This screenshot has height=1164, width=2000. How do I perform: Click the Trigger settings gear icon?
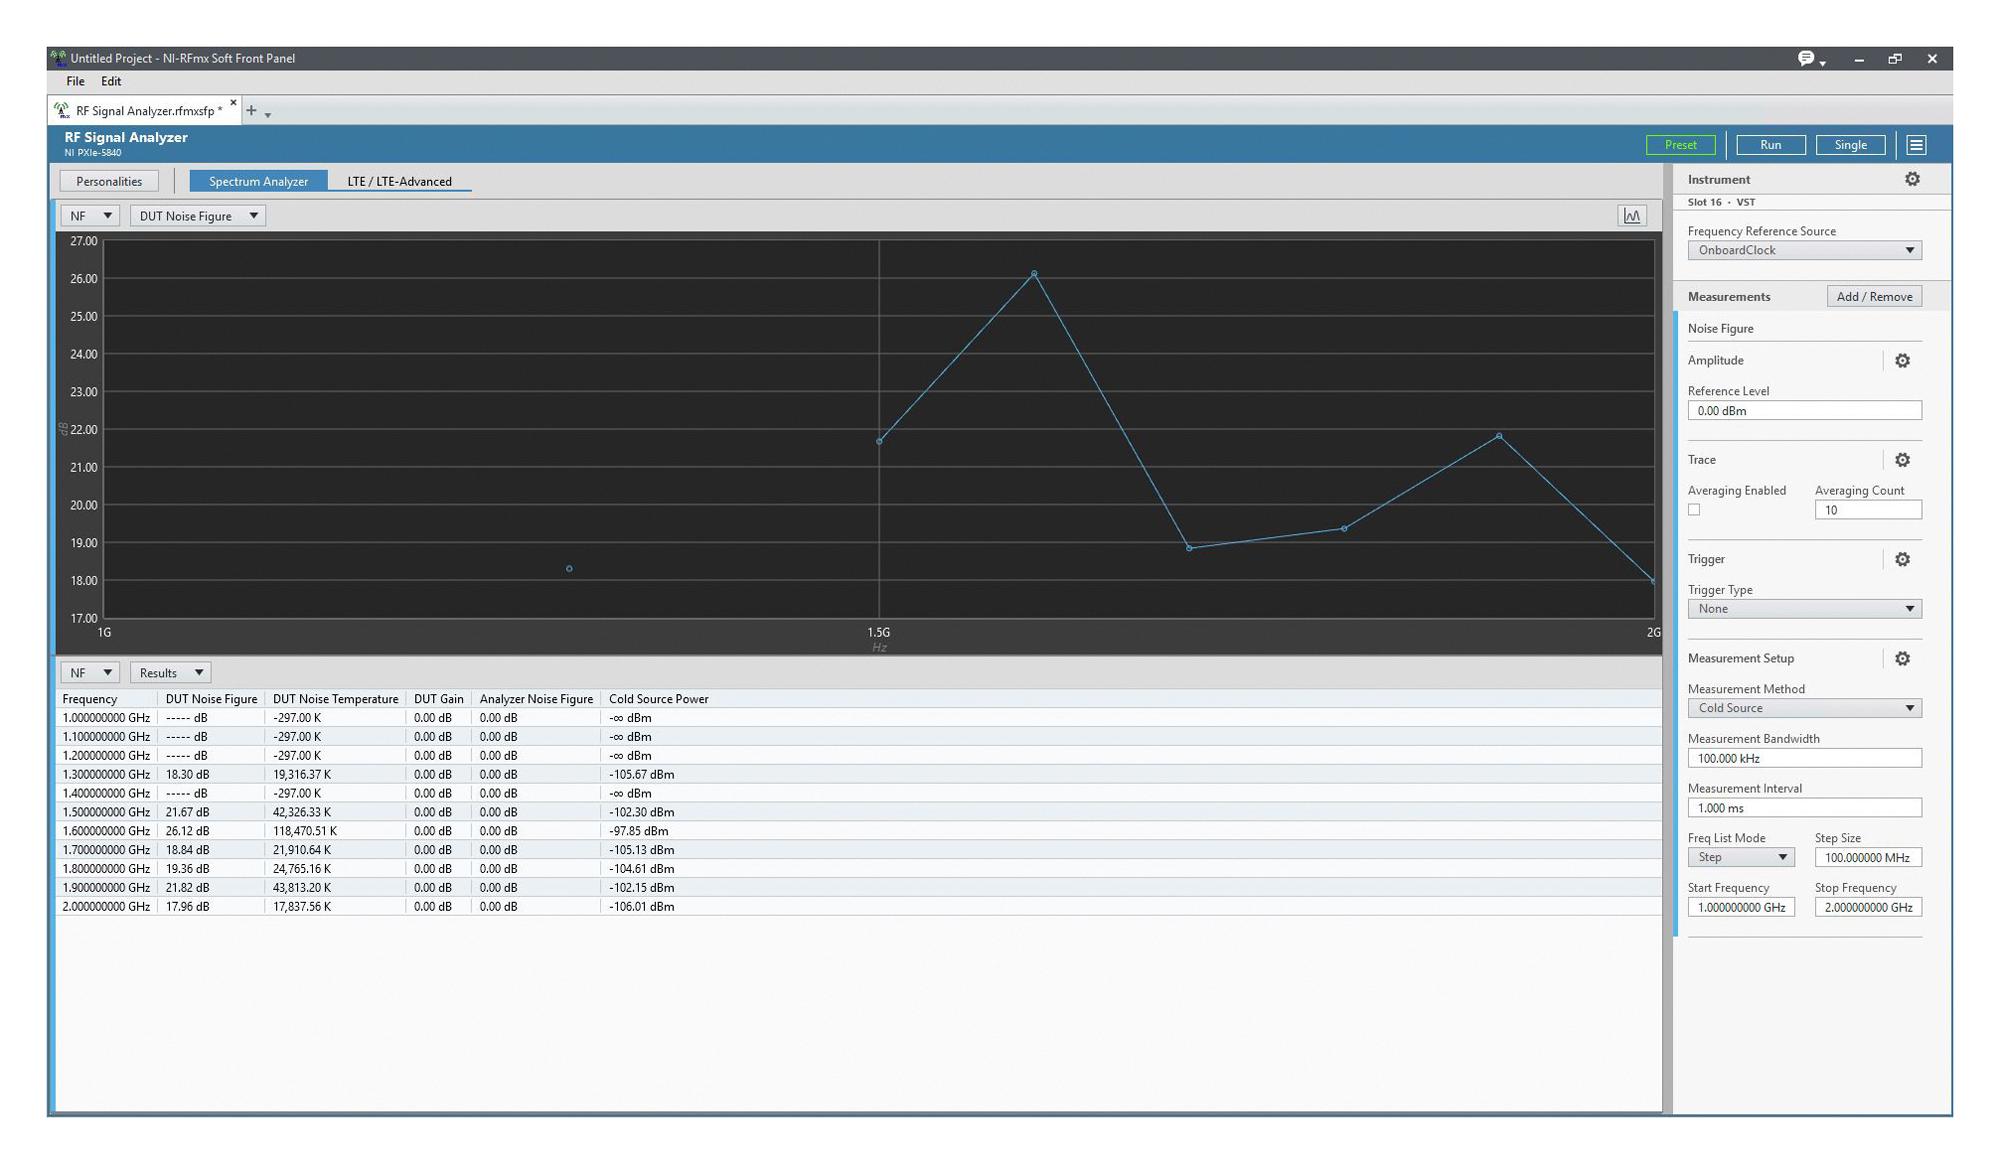(x=1903, y=558)
